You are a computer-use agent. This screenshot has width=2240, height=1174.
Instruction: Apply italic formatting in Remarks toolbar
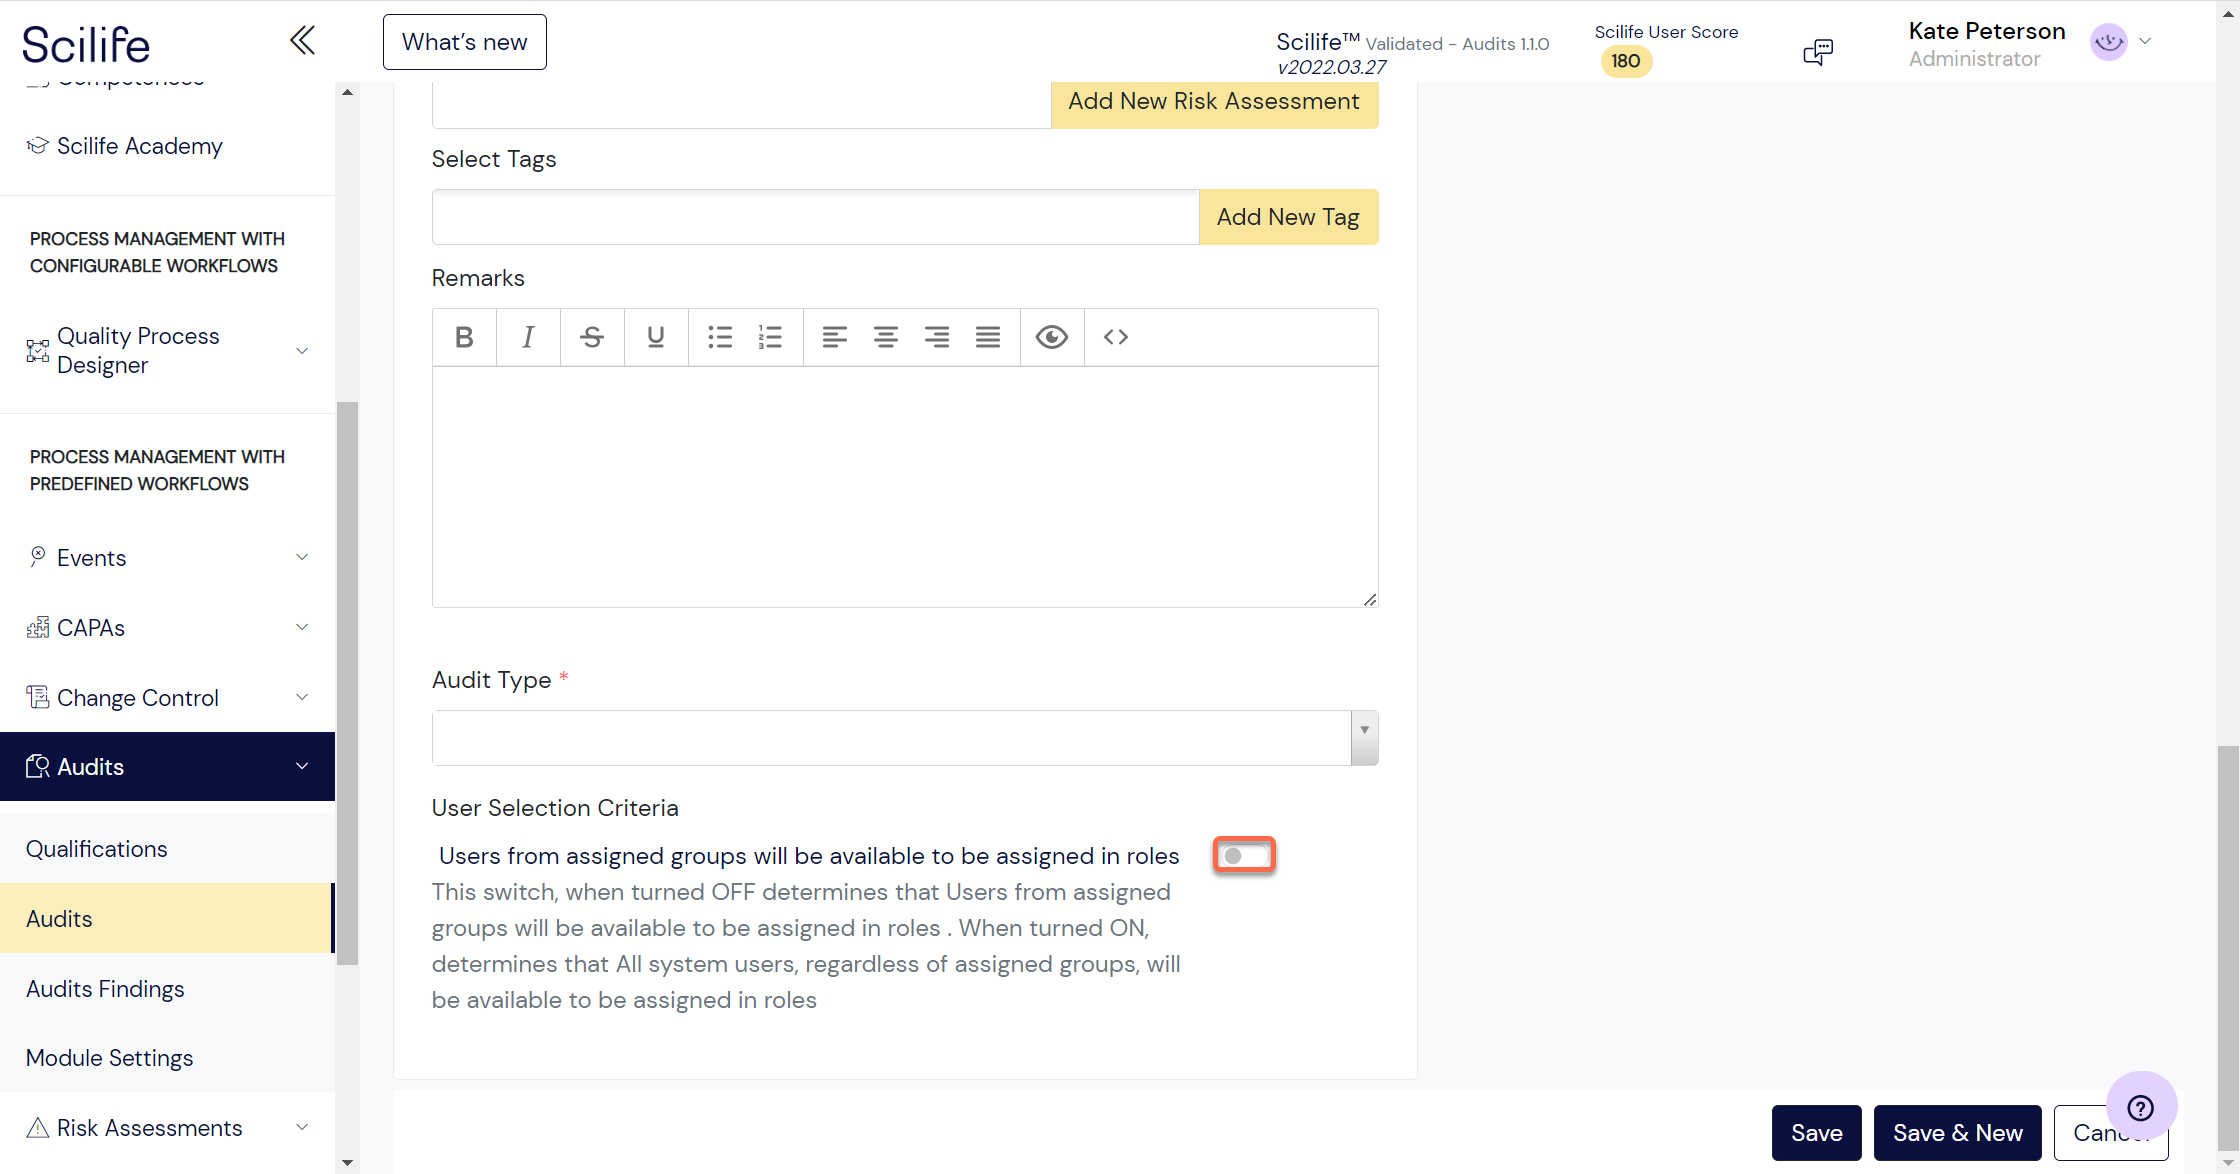tap(528, 337)
